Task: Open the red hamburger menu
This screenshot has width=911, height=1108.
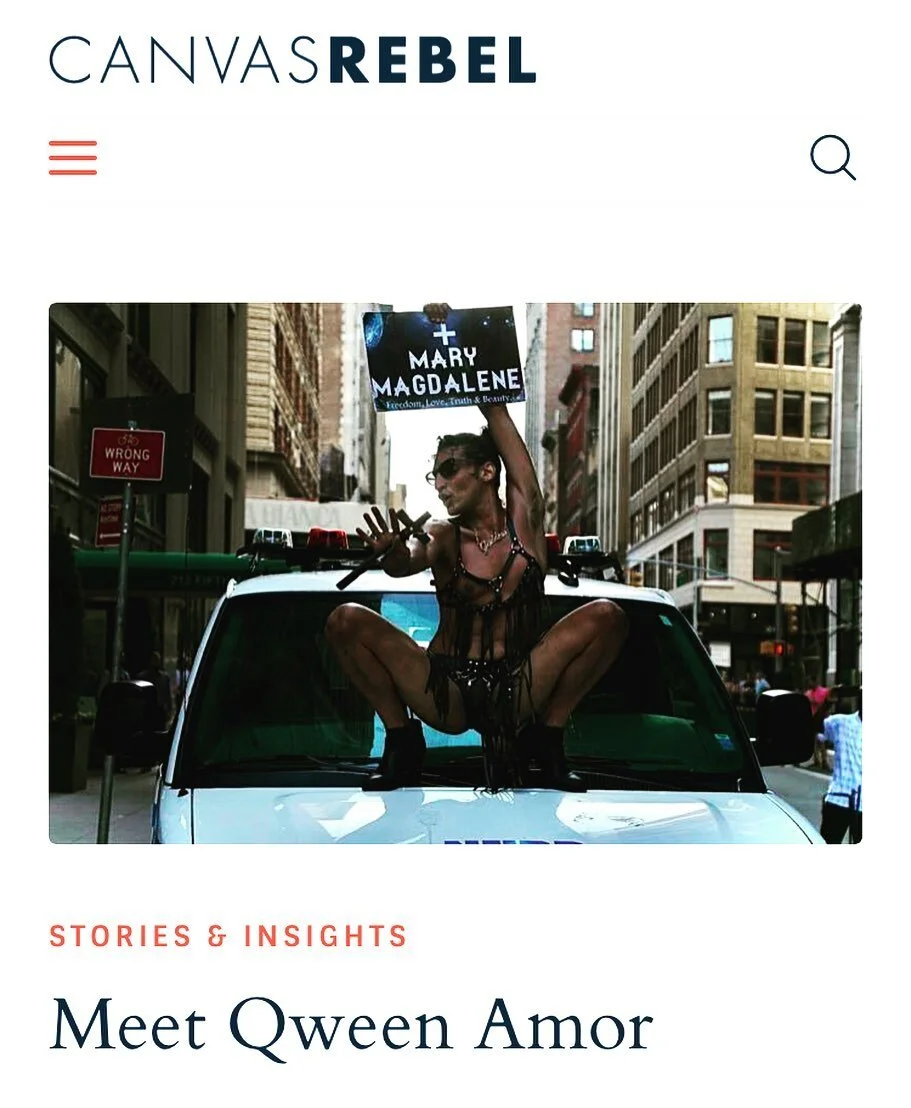Action: pyautogui.click(x=73, y=158)
